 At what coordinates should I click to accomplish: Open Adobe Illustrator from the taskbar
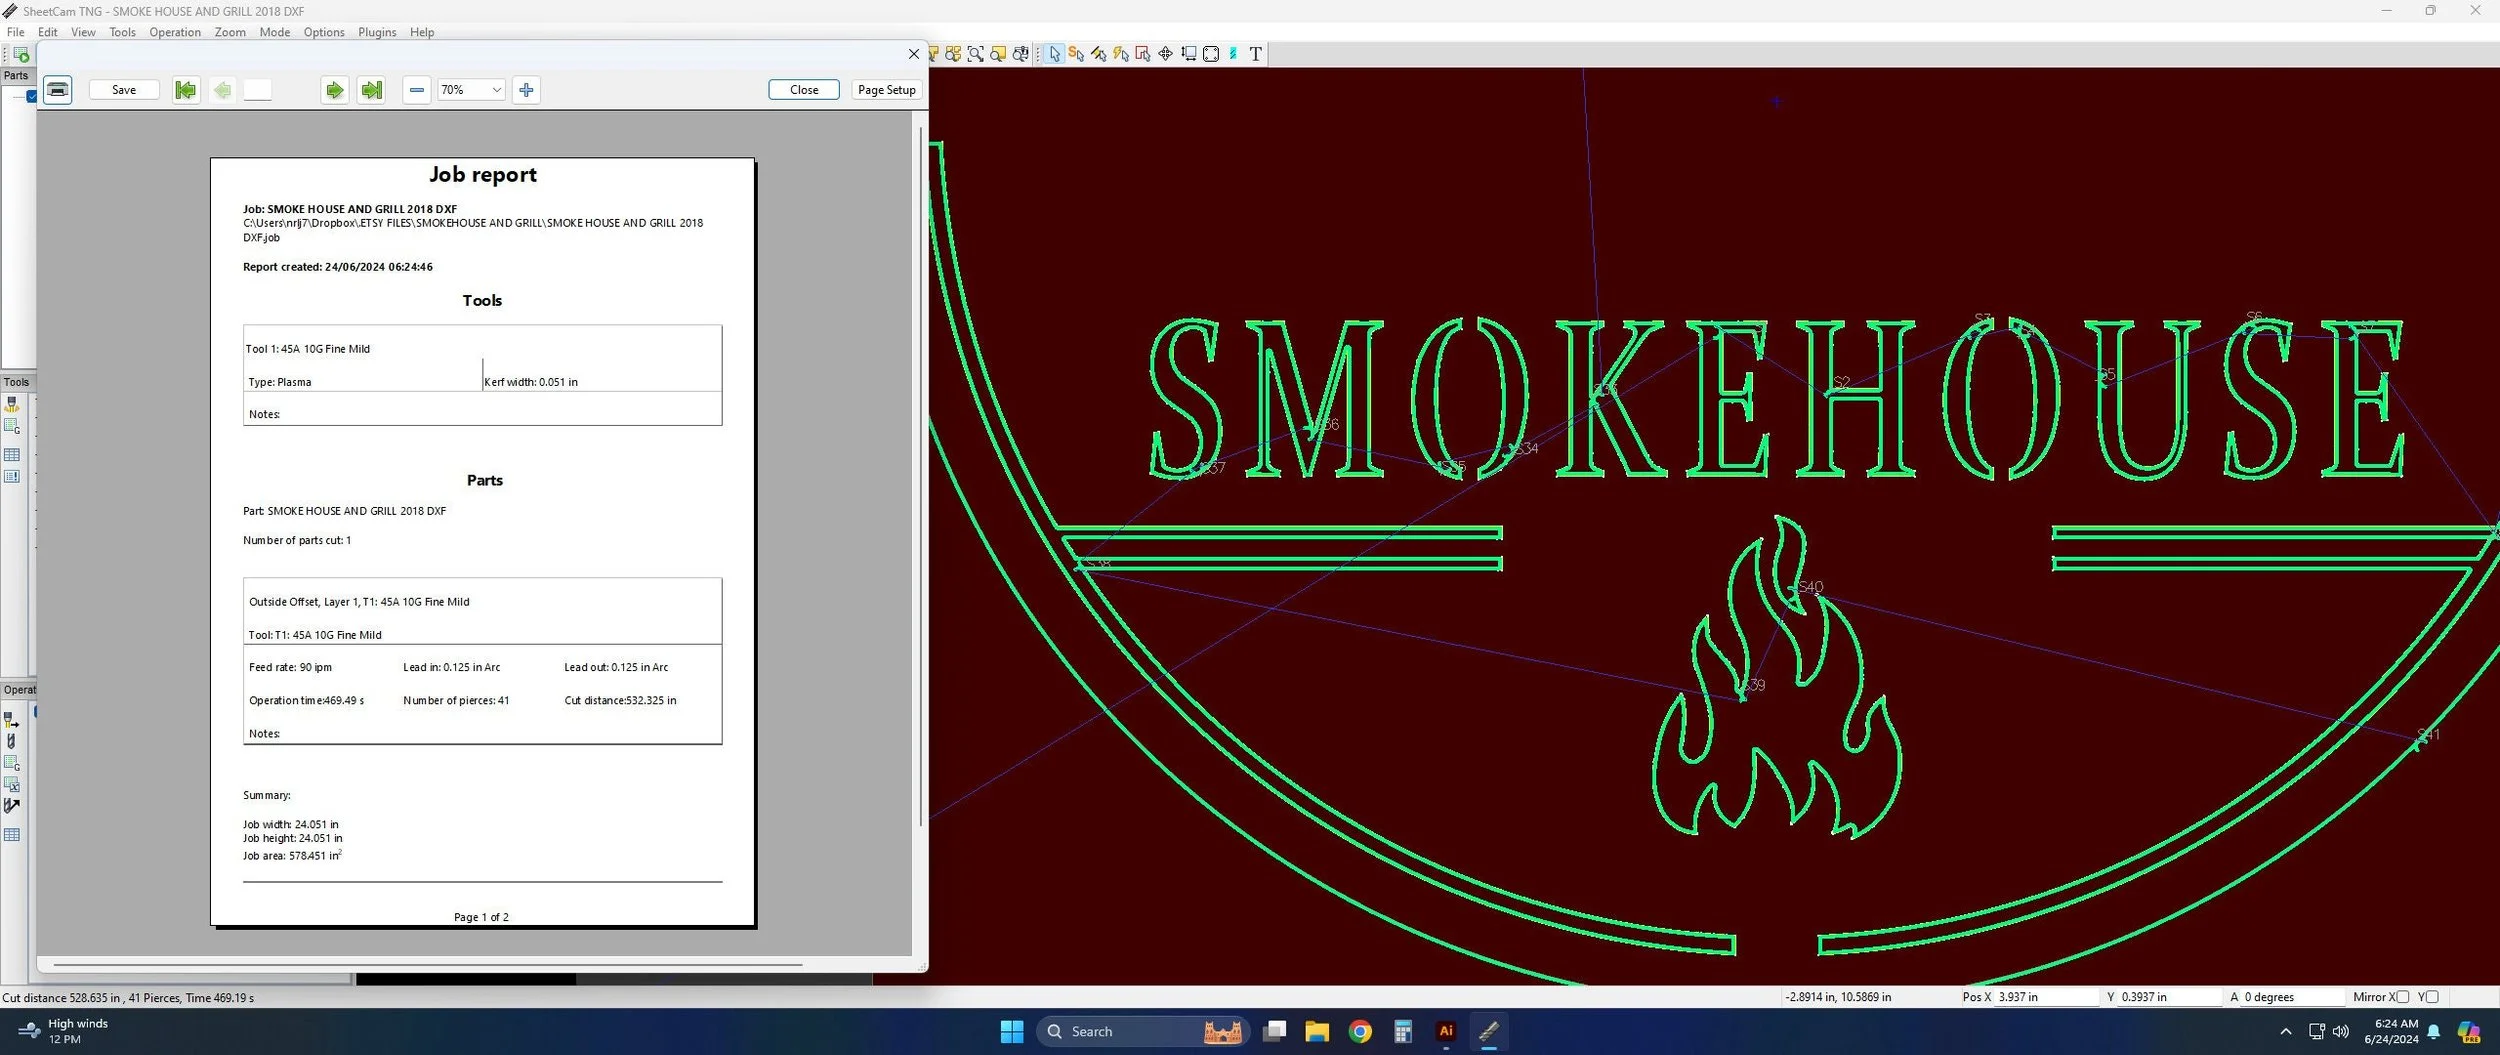1446,1031
